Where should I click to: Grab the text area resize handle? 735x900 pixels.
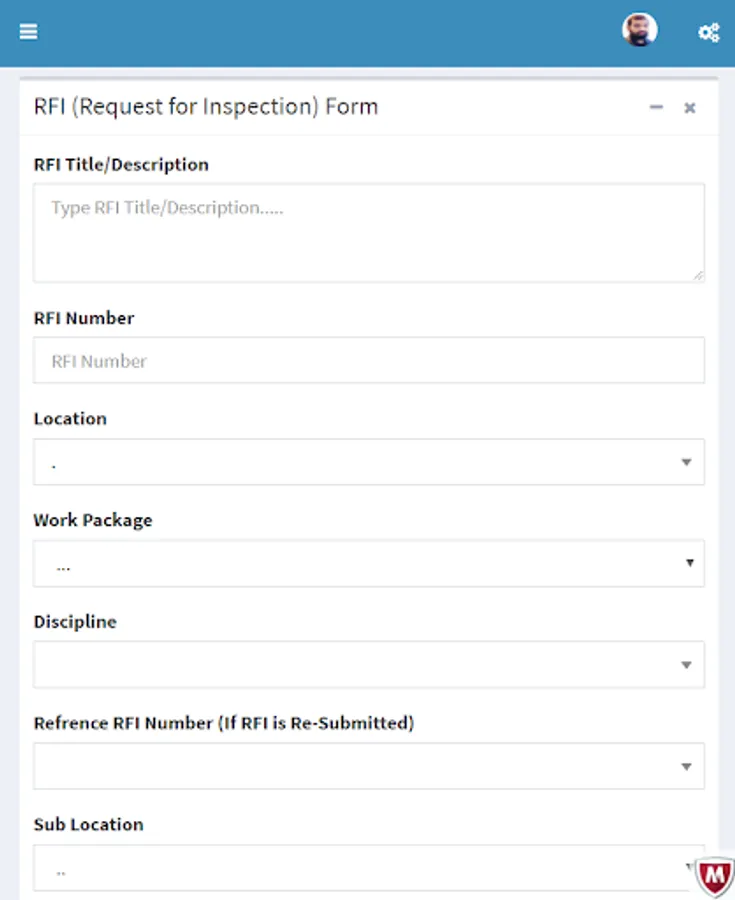tap(697, 274)
